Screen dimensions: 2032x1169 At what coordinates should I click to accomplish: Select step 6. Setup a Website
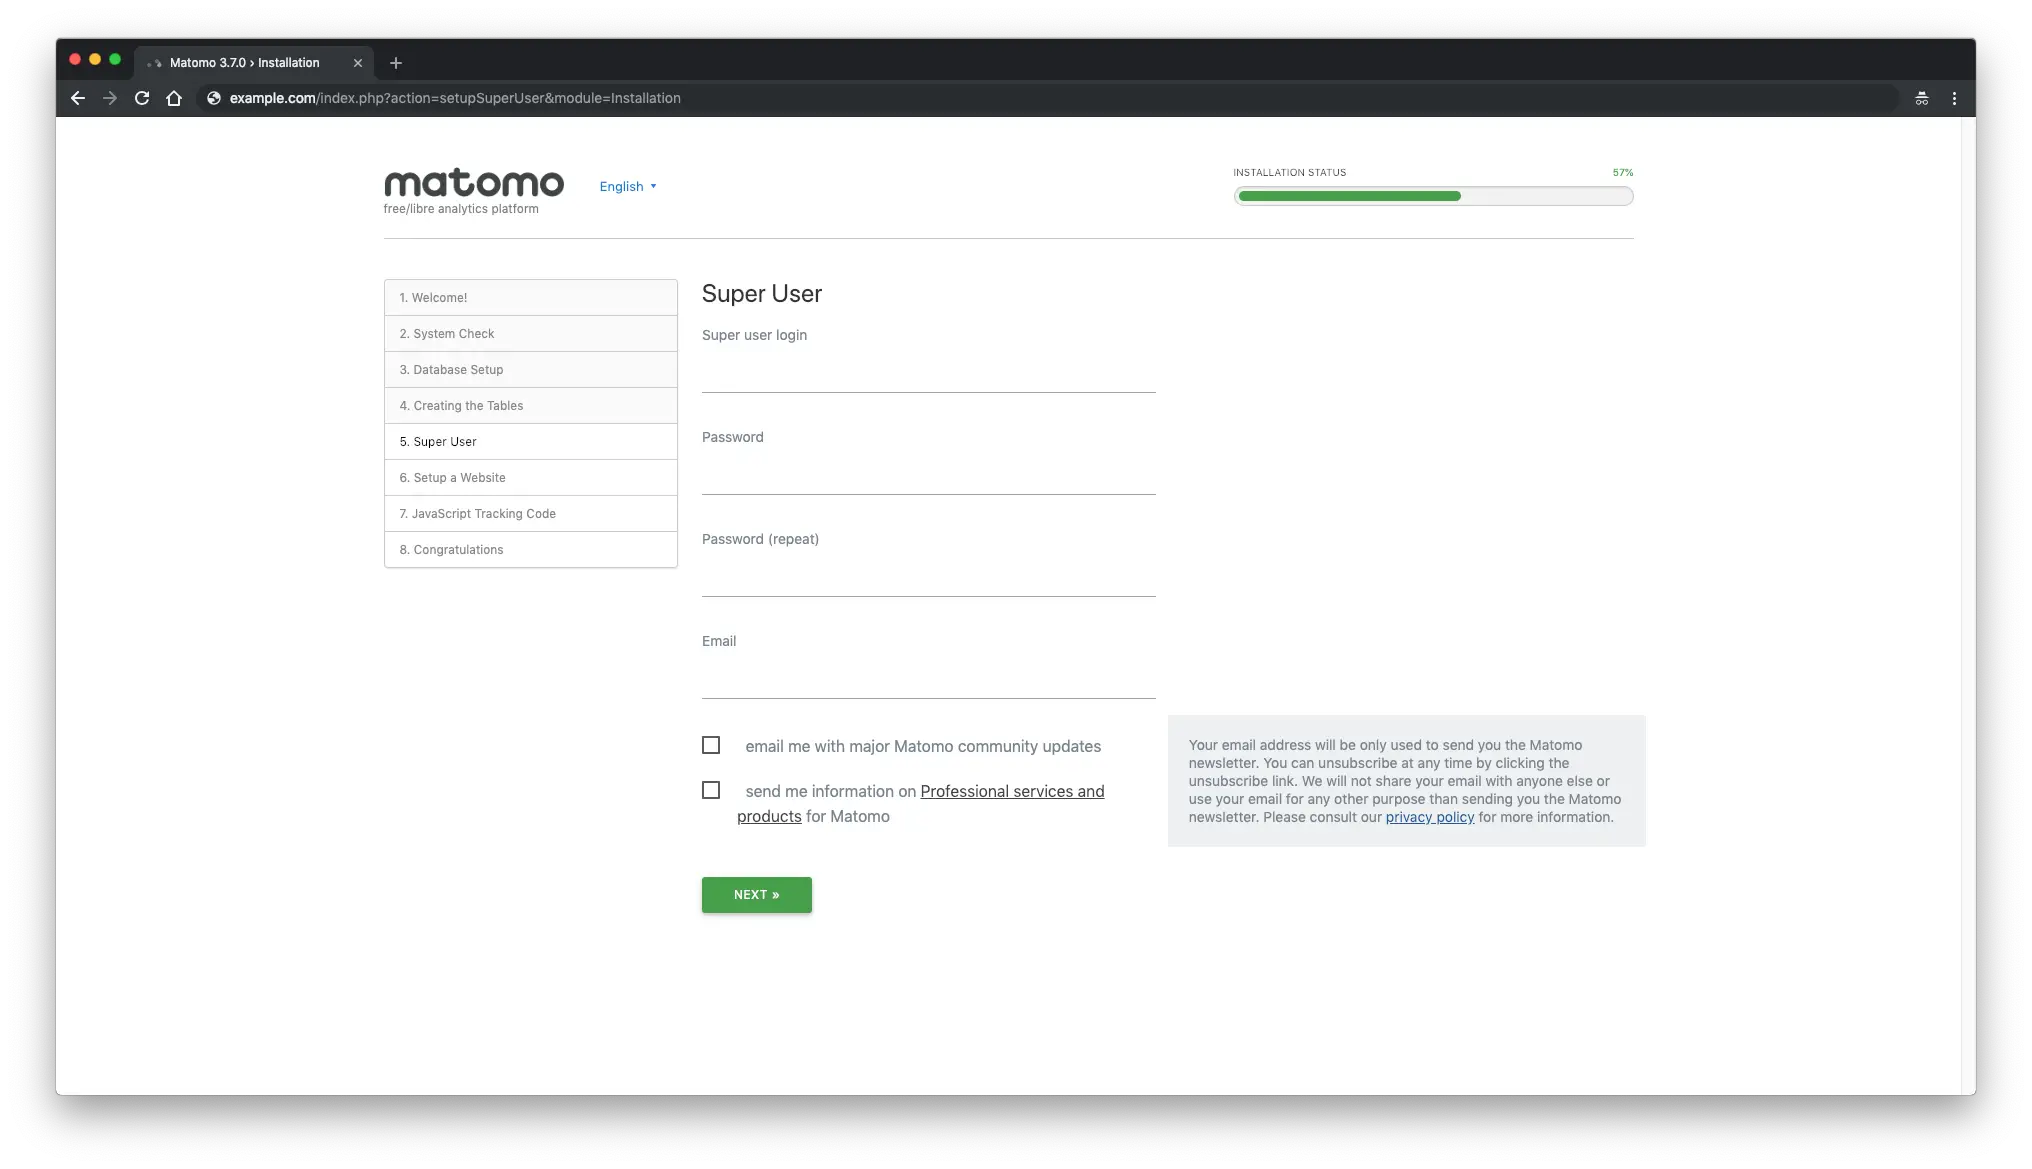tap(531, 478)
